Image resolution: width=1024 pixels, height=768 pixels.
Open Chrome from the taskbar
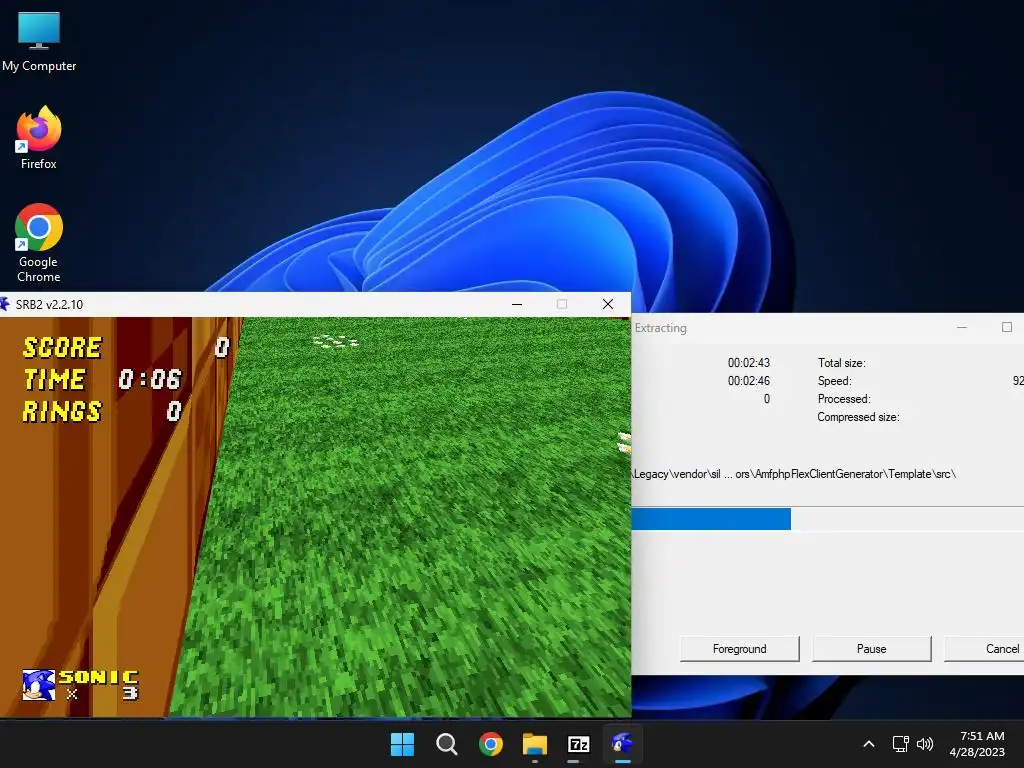click(490, 744)
